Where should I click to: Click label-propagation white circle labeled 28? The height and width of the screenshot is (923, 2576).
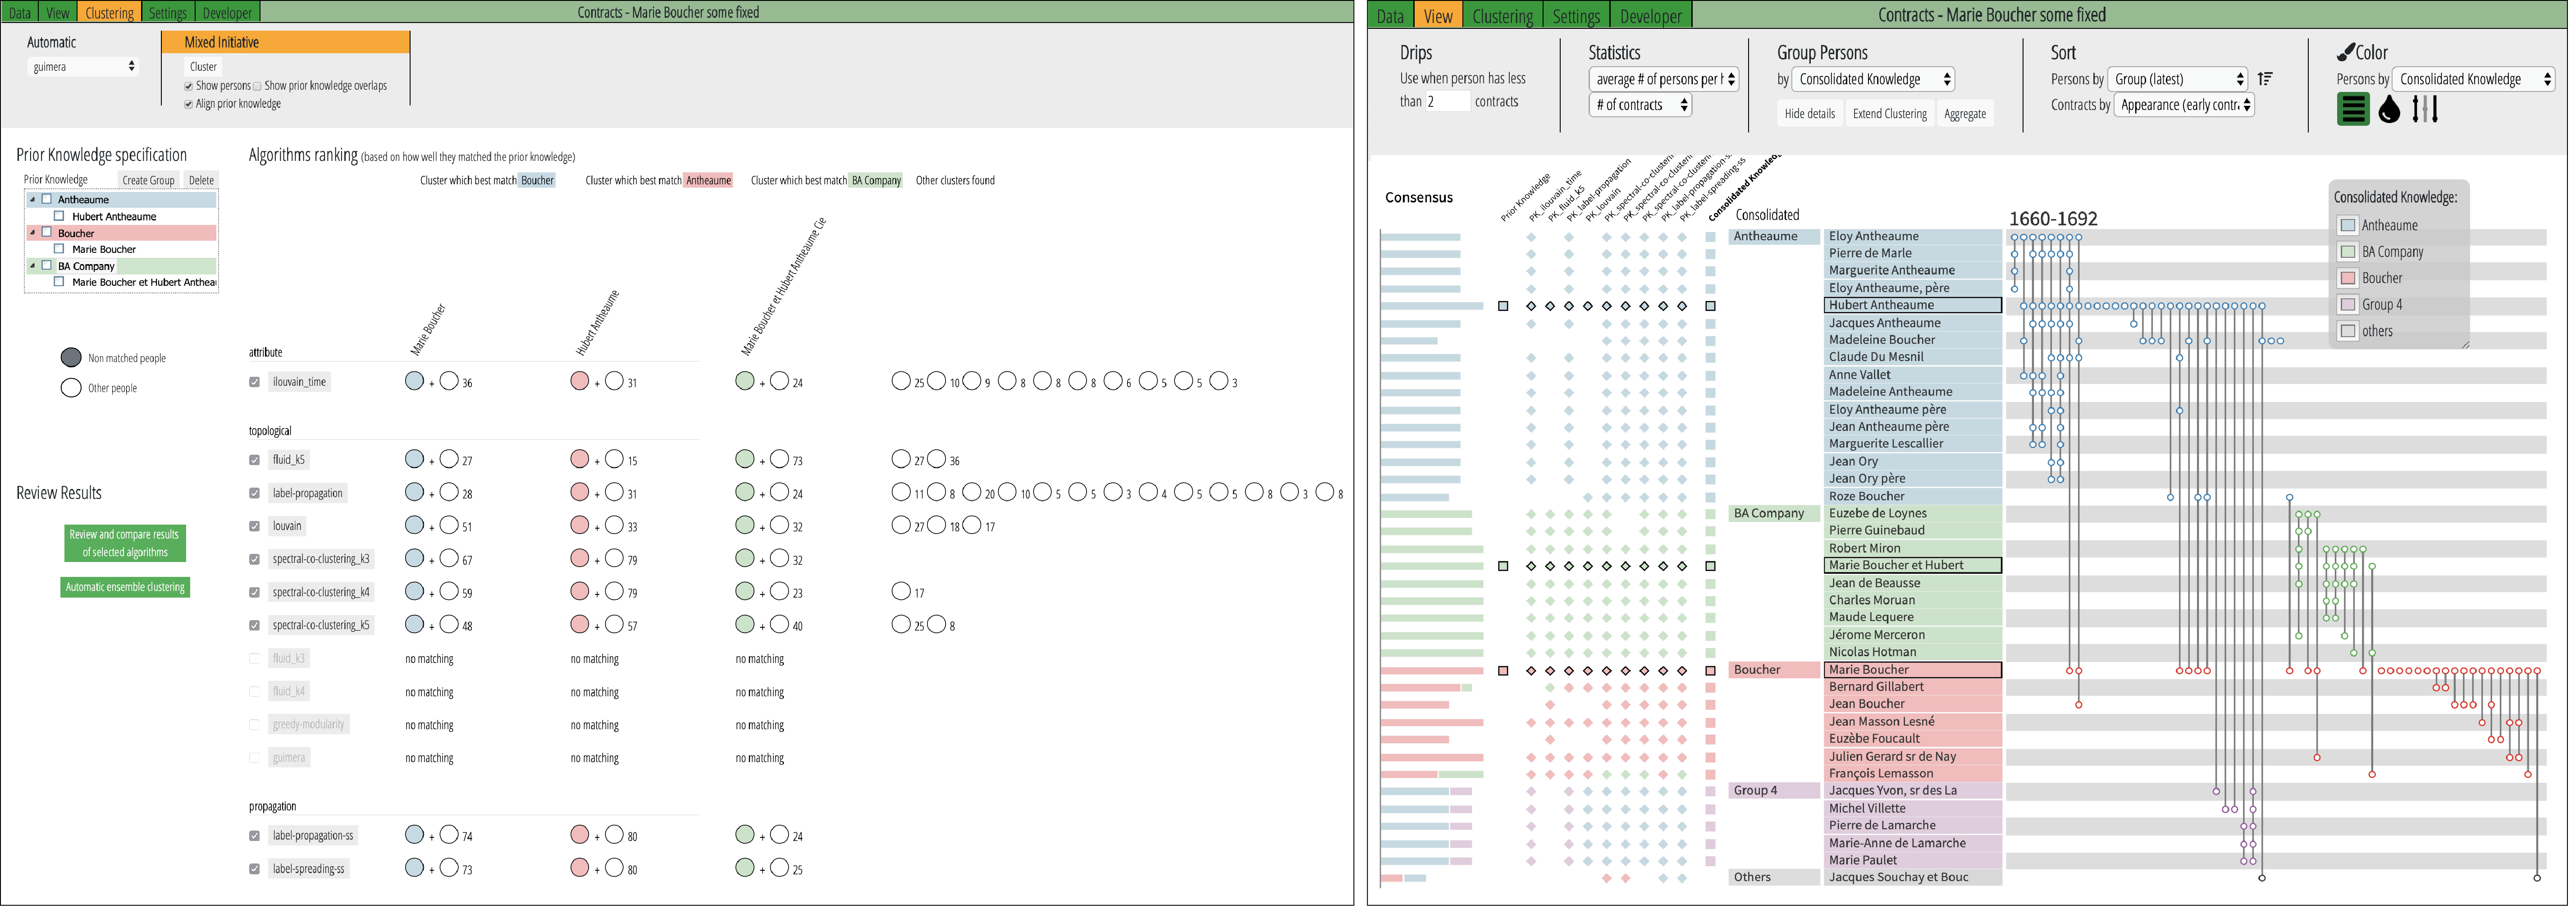click(x=449, y=492)
